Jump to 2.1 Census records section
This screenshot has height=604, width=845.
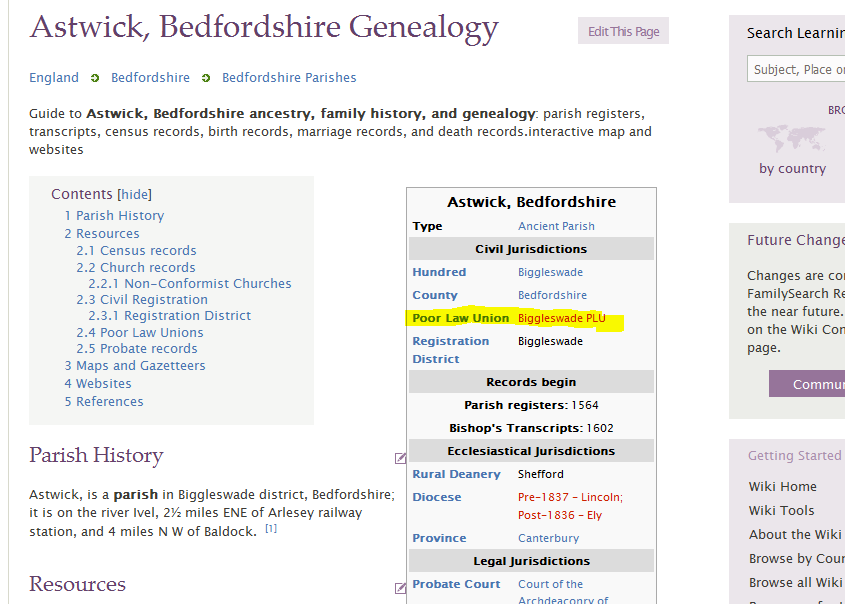pos(136,251)
